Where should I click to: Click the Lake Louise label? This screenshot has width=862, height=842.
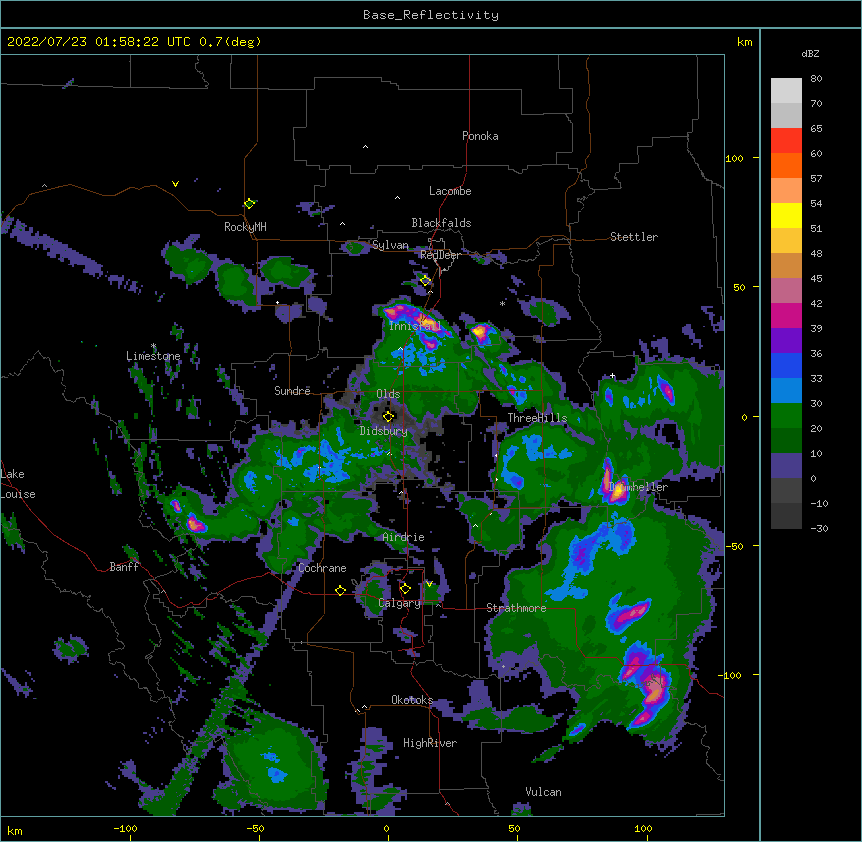pos(18,484)
